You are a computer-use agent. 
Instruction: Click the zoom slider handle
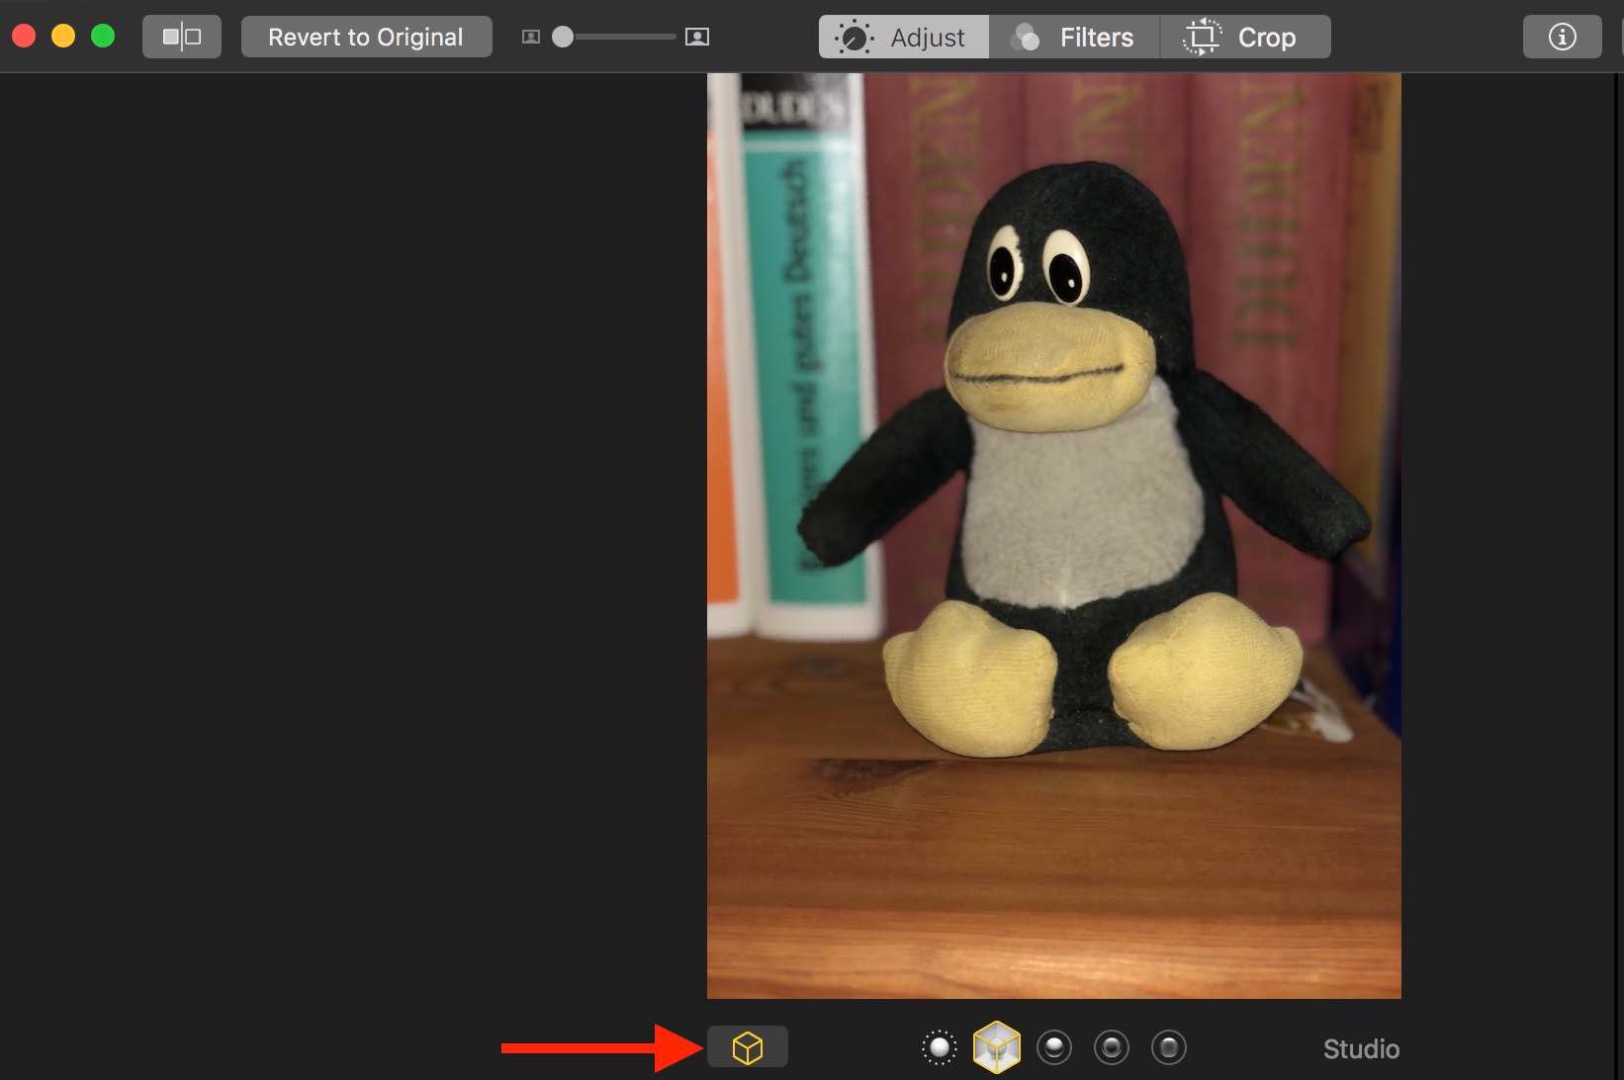[x=563, y=37]
